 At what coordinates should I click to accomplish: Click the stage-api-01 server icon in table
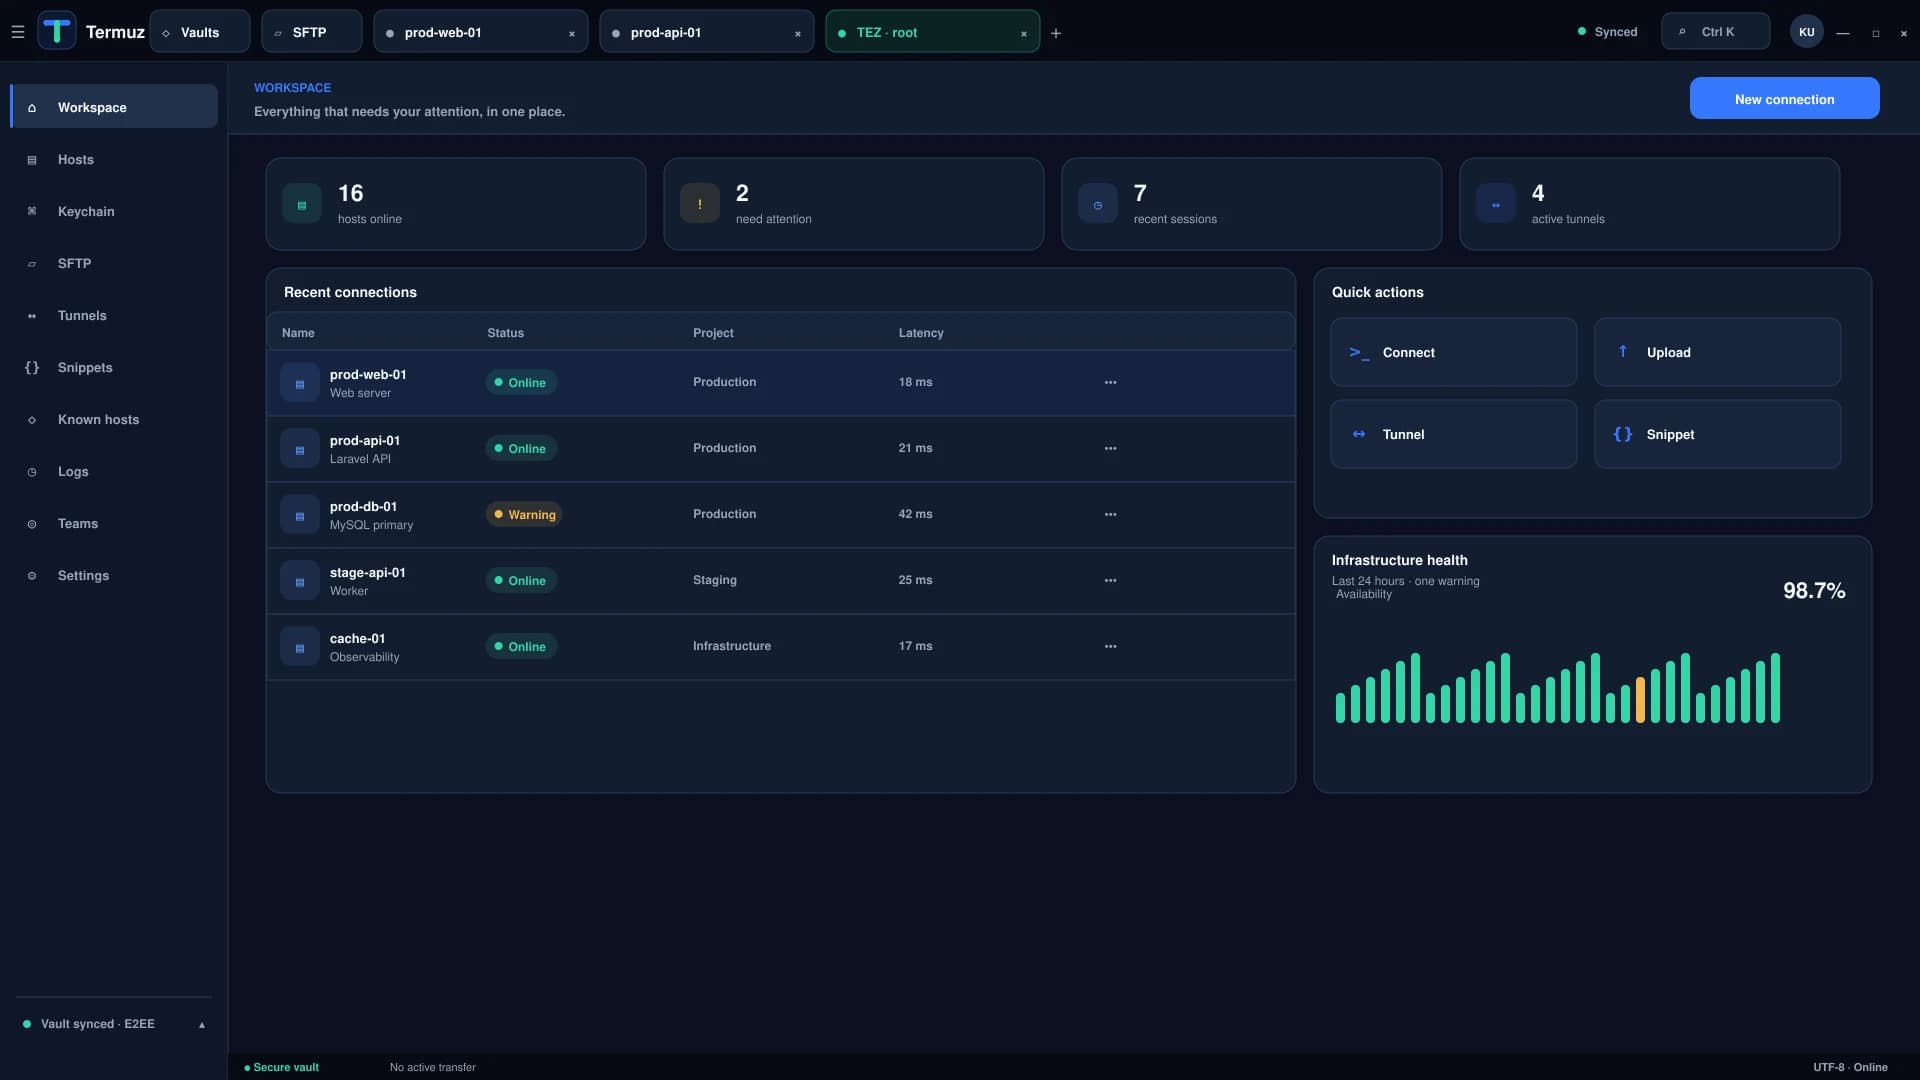pyautogui.click(x=300, y=581)
